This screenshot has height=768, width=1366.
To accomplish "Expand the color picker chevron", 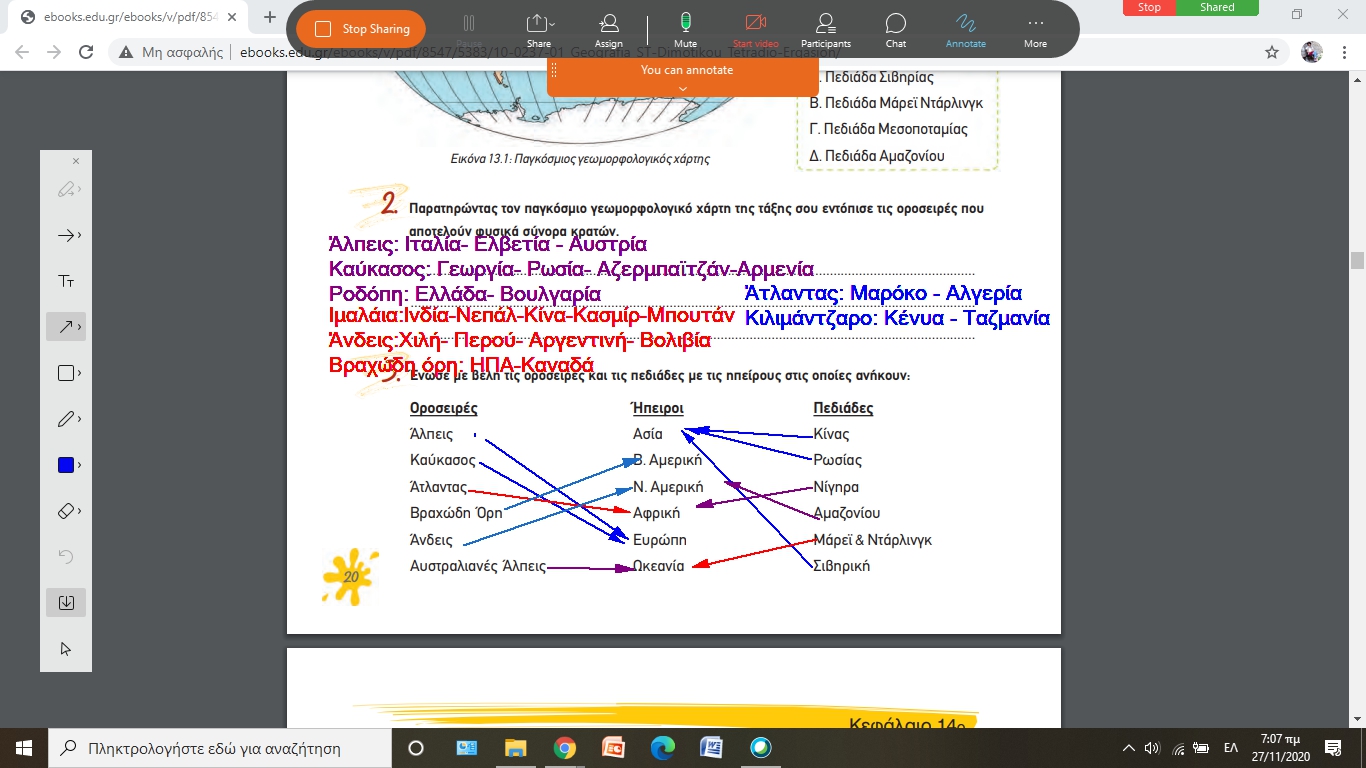I will (79, 466).
